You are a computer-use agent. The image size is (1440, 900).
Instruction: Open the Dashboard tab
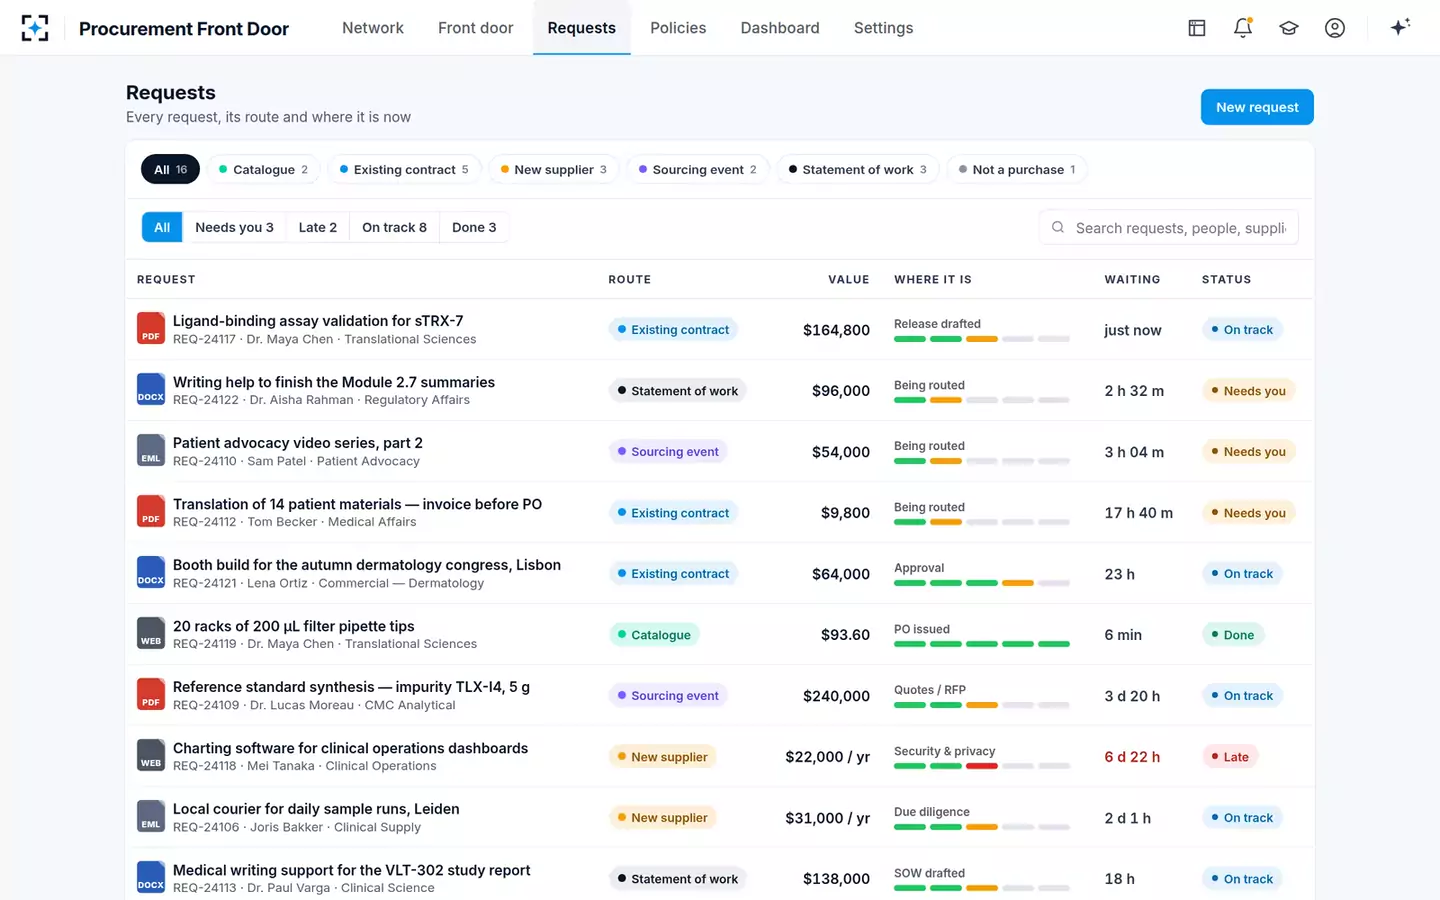(x=780, y=28)
